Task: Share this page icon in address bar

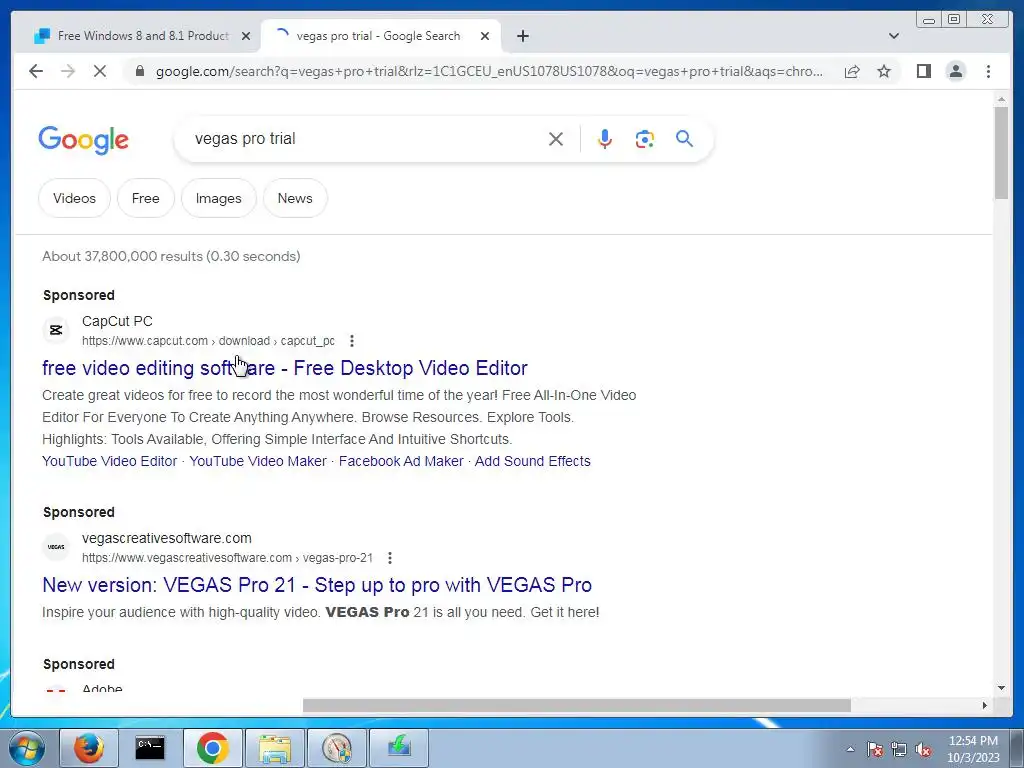Action: point(852,71)
